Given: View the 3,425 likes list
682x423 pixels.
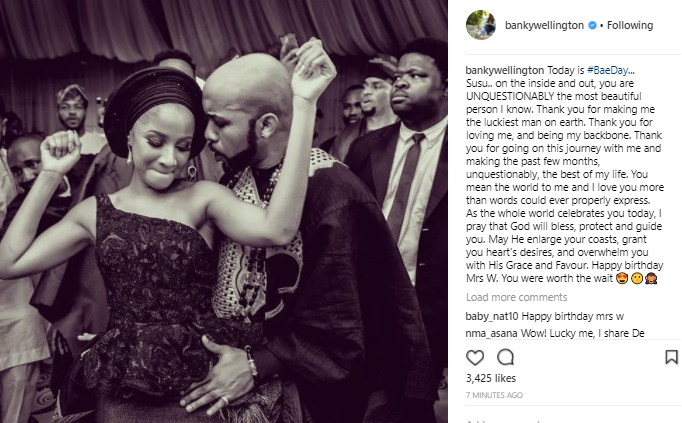Looking at the screenshot, I should pyautogui.click(x=491, y=378).
